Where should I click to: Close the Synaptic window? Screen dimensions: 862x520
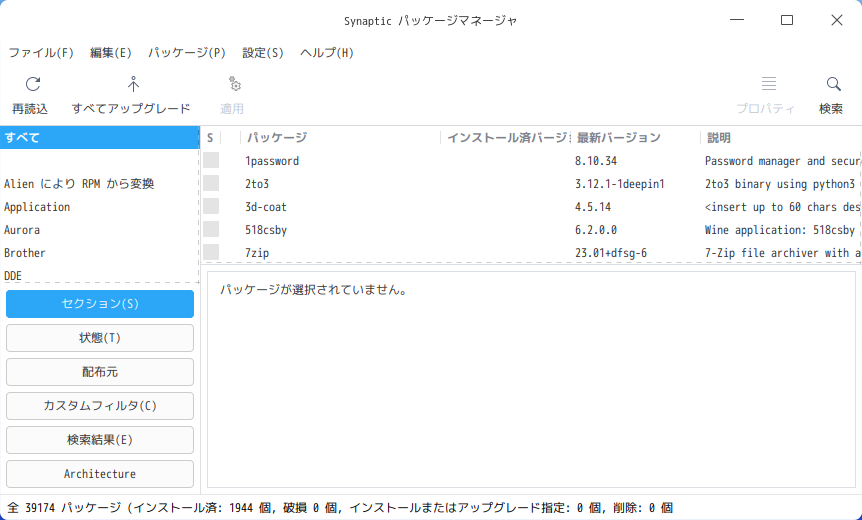(837, 20)
